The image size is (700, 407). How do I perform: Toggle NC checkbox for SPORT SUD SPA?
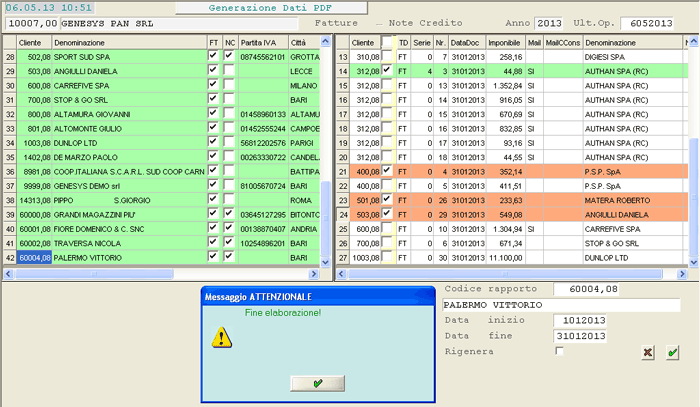[x=229, y=56]
